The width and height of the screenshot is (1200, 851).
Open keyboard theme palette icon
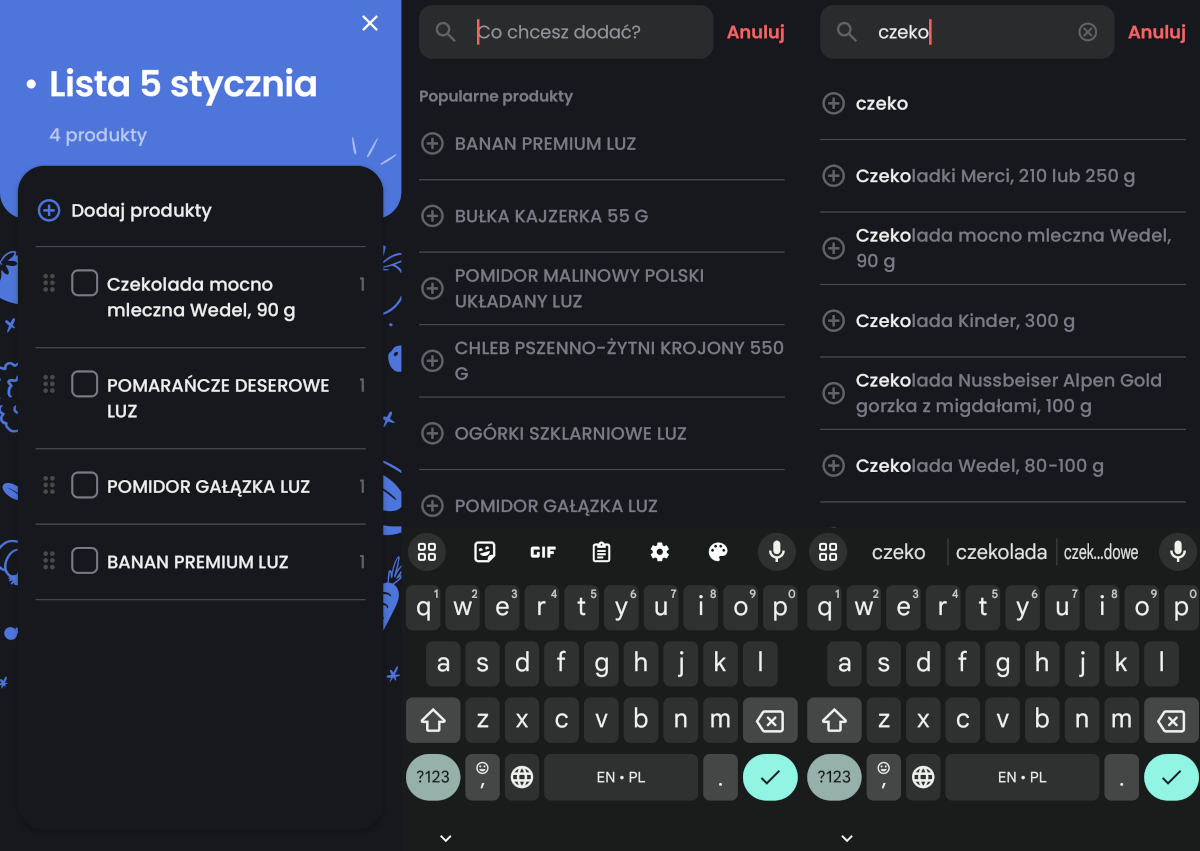click(718, 552)
